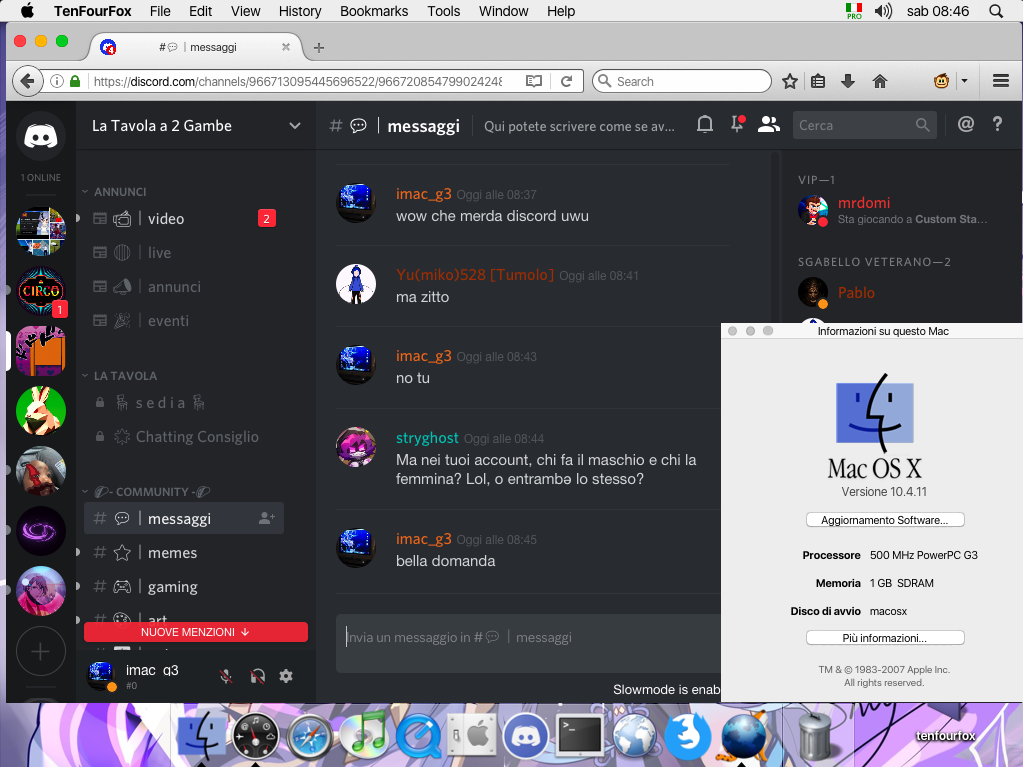Add a server with plus button

coord(40,651)
